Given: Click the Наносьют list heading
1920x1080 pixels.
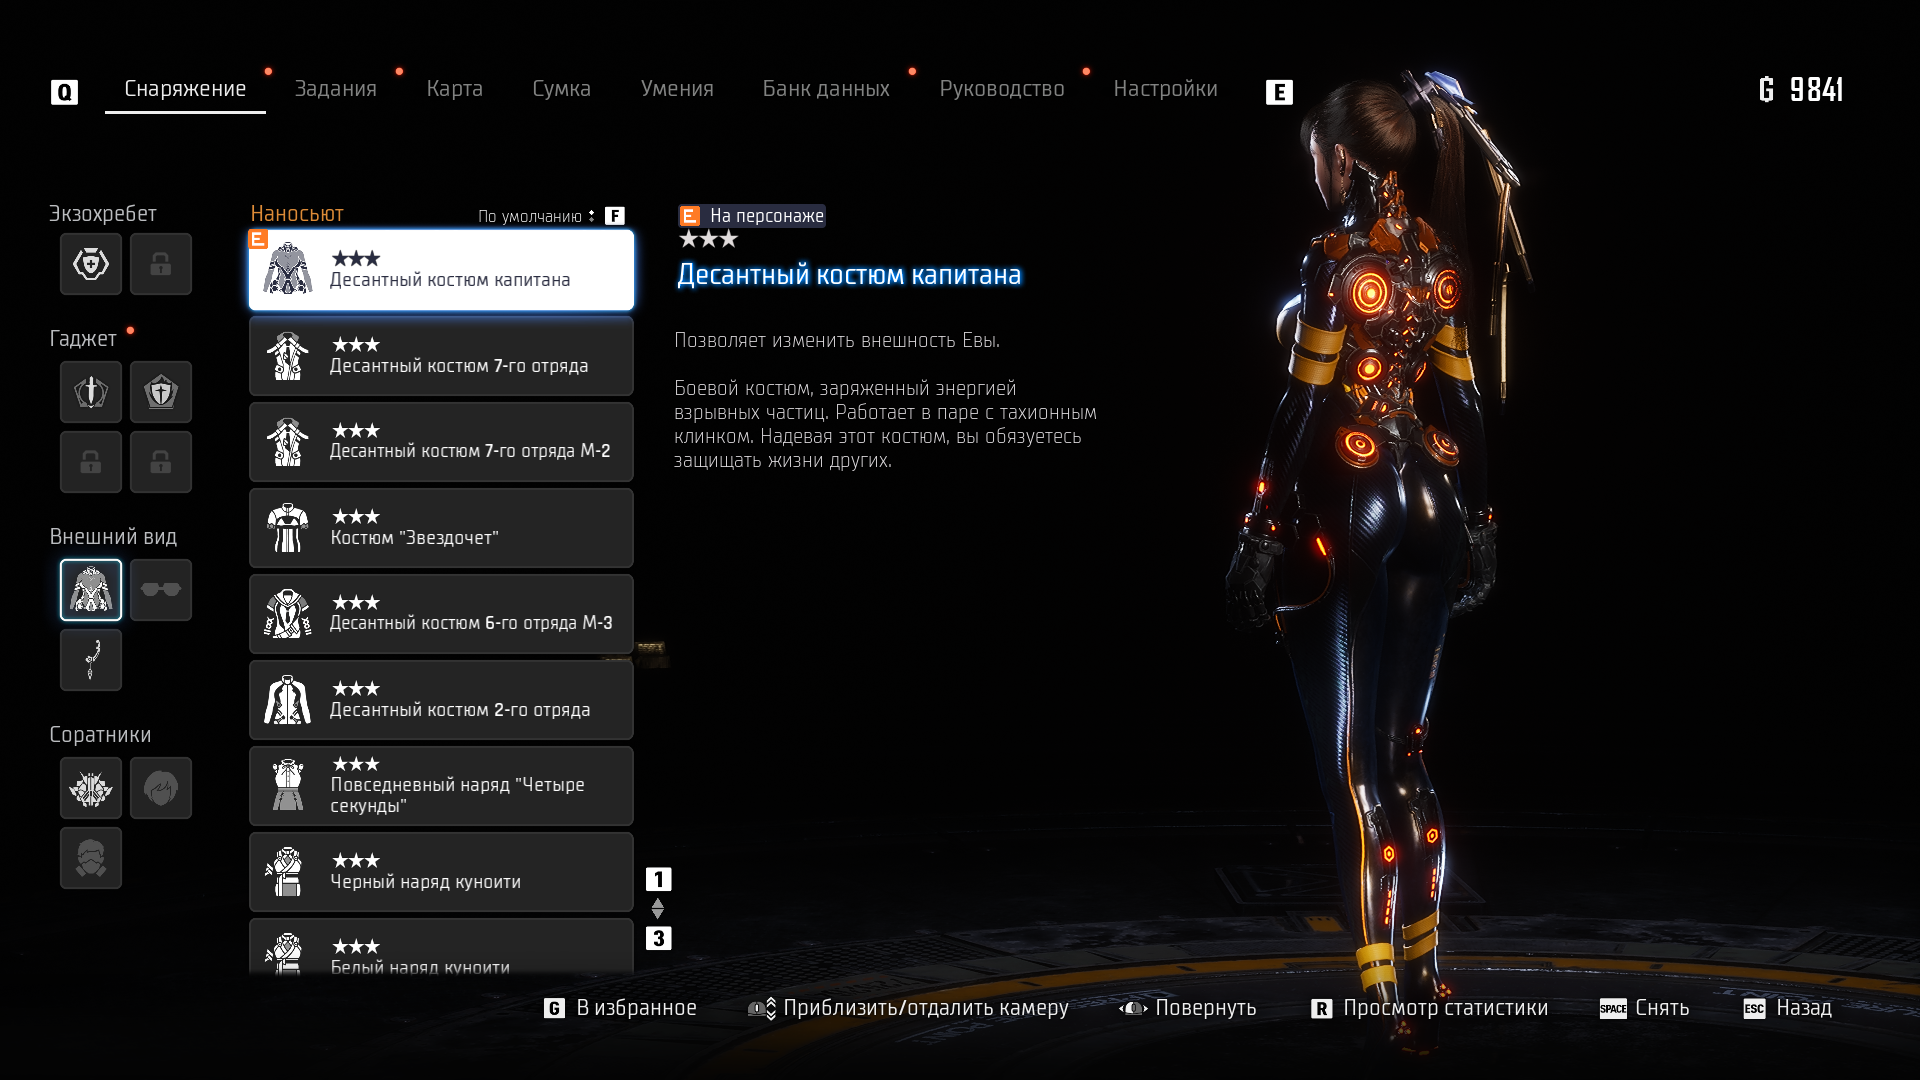Looking at the screenshot, I should click(x=297, y=214).
